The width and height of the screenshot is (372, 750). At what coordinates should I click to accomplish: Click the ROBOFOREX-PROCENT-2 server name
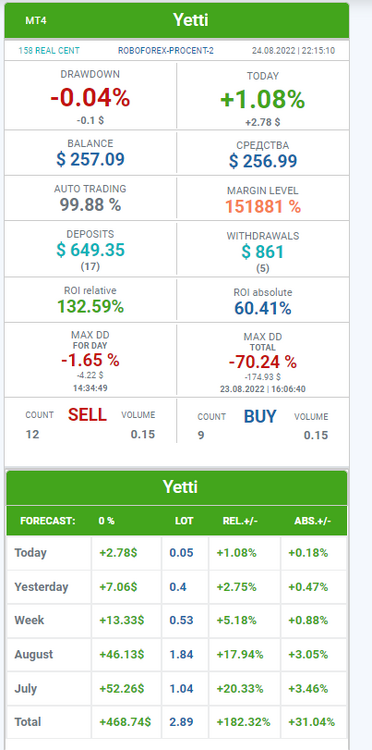pyautogui.click(x=166, y=51)
